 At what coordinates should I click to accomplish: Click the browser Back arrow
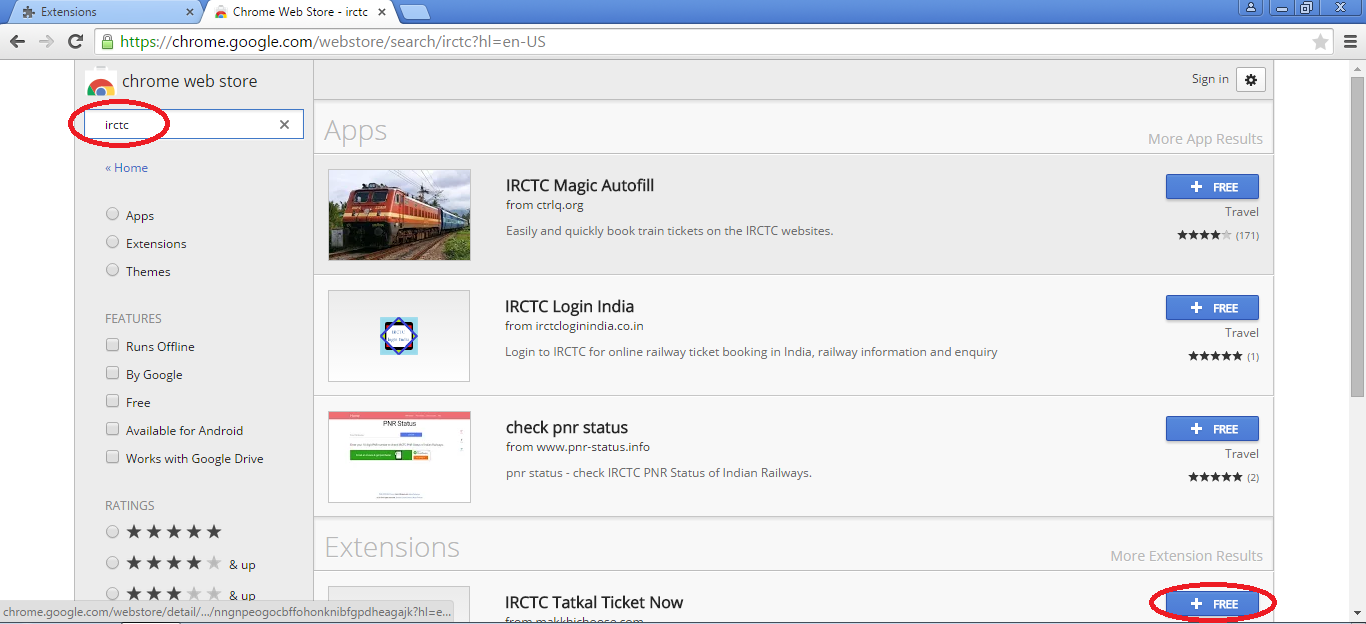click(17, 41)
